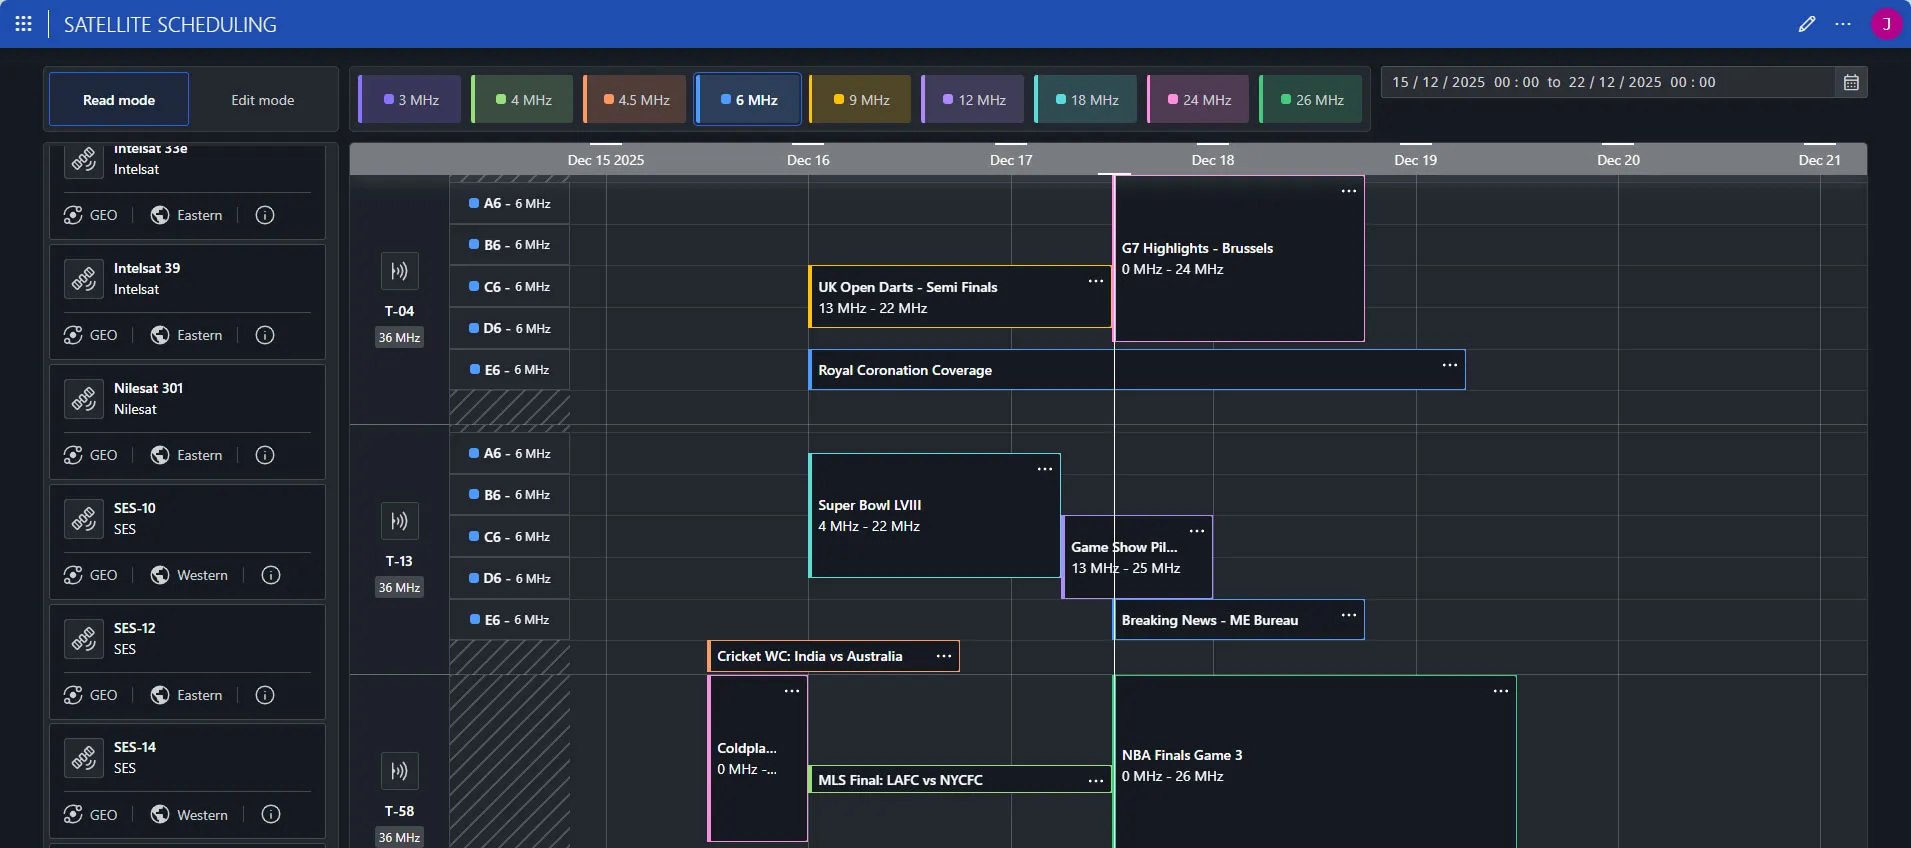Show info for SES-12 satellite
Screen dimensions: 1911x848
pyautogui.click(x=265, y=695)
